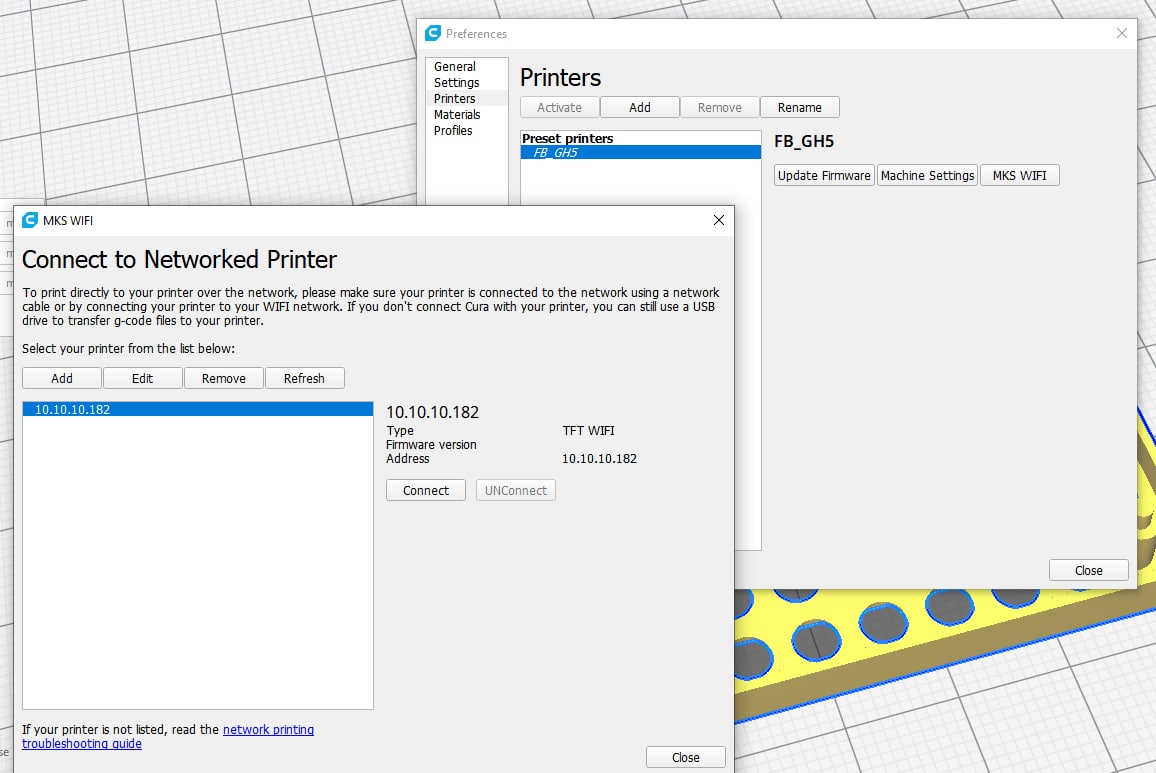The height and width of the screenshot is (773, 1156).
Task: Open General category in Preferences sidebar
Action: point(455,66)
